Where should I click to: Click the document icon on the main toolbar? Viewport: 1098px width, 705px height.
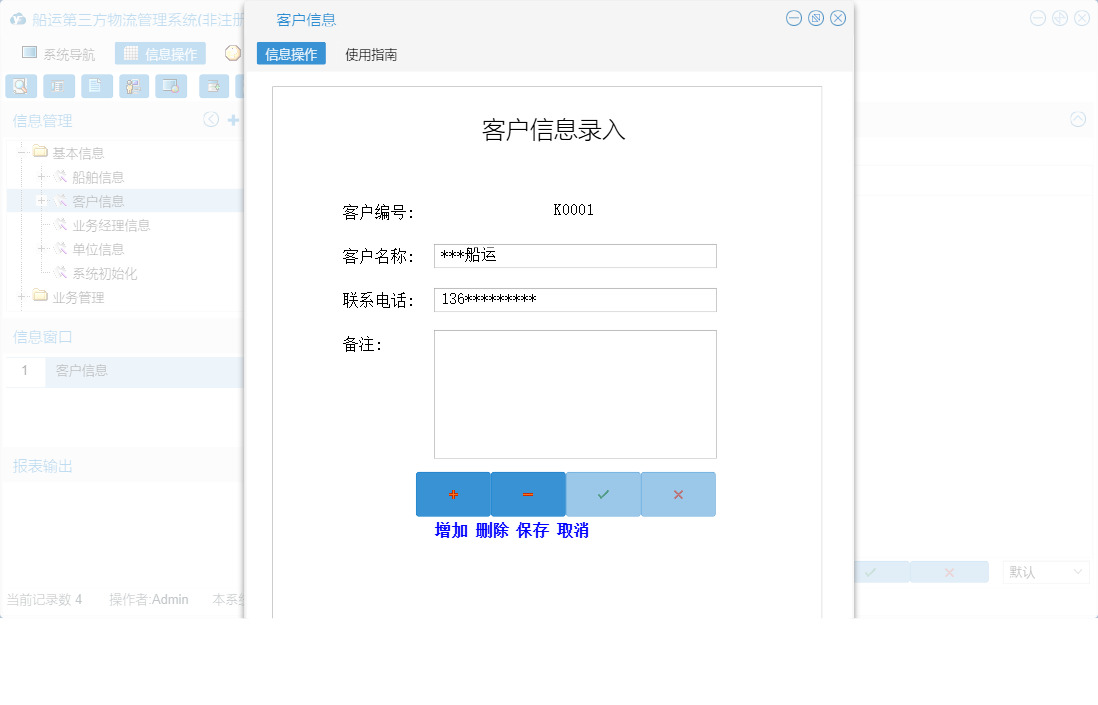(x=95, y=86)
